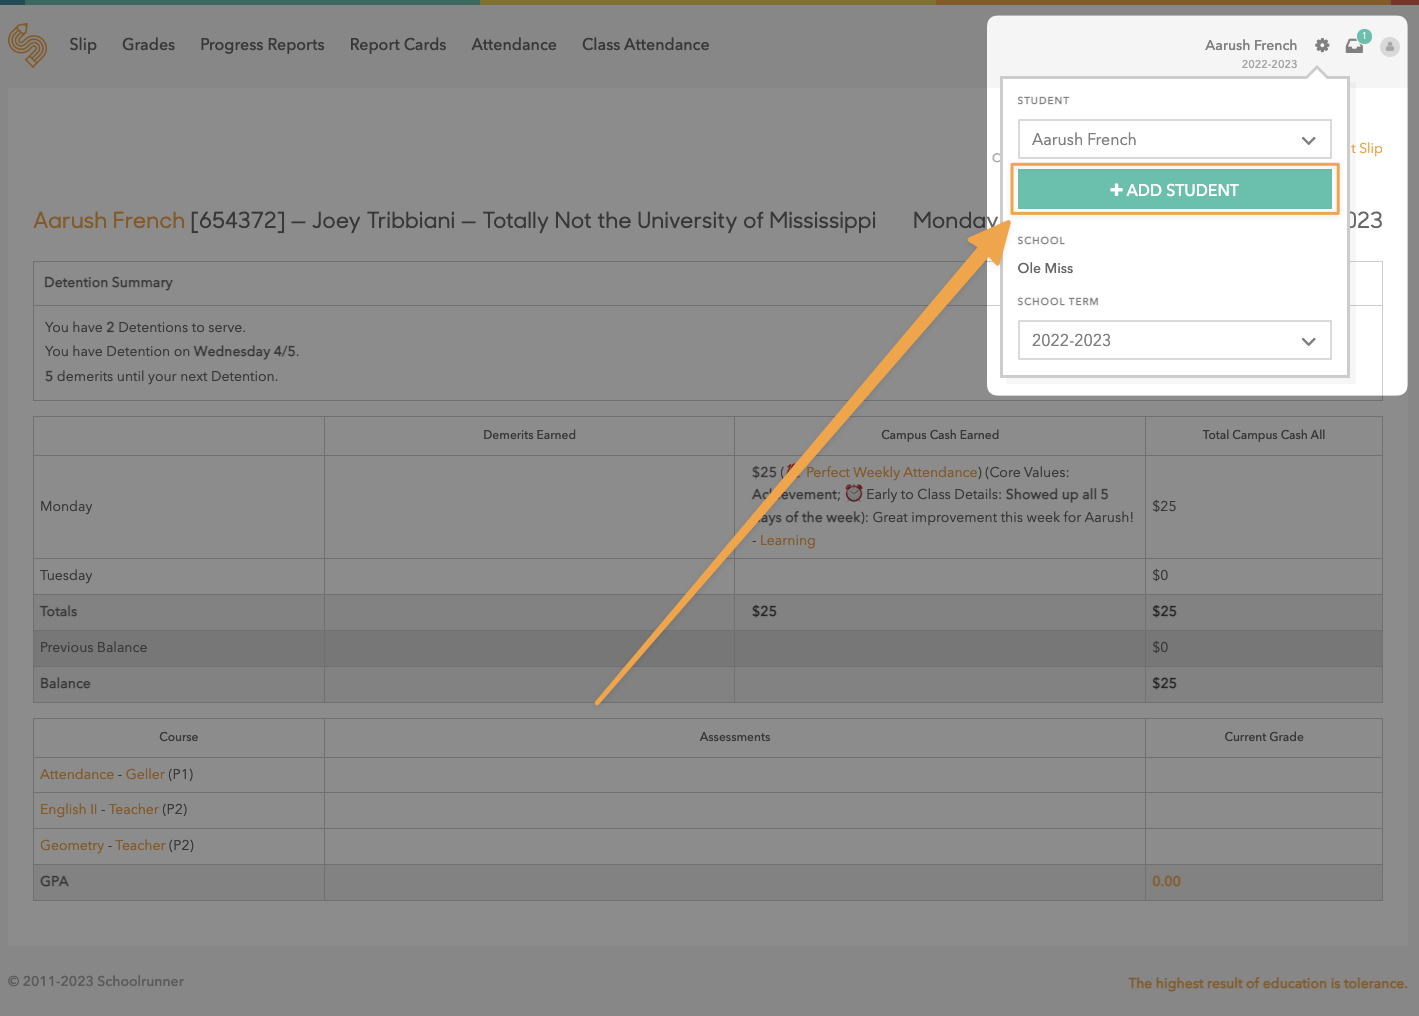This screenshot has width=1419, height=1016.
Task: Click the Aarush French name link in heading
Action: [109, 221]
